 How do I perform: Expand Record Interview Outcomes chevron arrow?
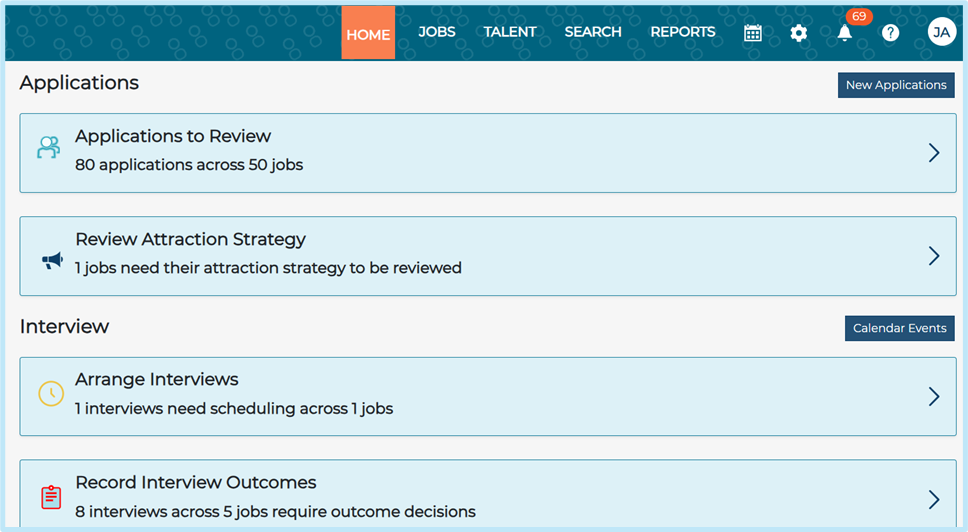point(934,499)
